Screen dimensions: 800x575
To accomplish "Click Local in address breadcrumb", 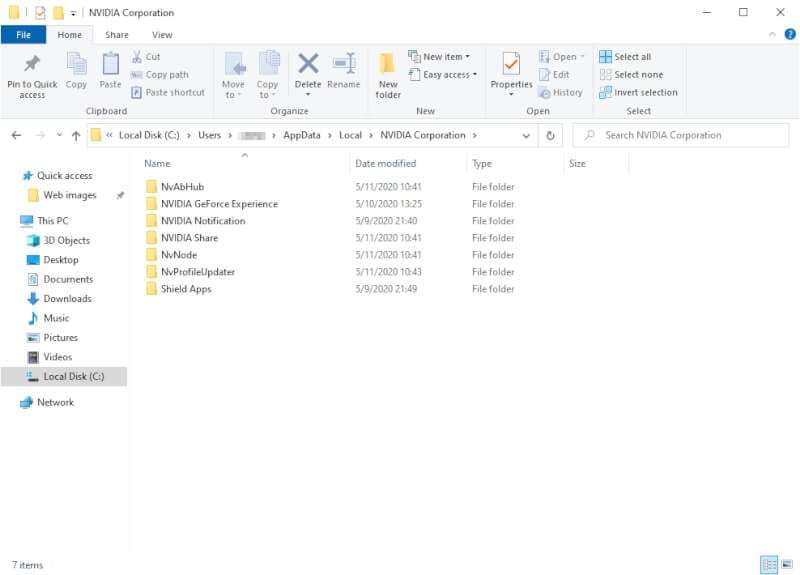I will [351, 135].
